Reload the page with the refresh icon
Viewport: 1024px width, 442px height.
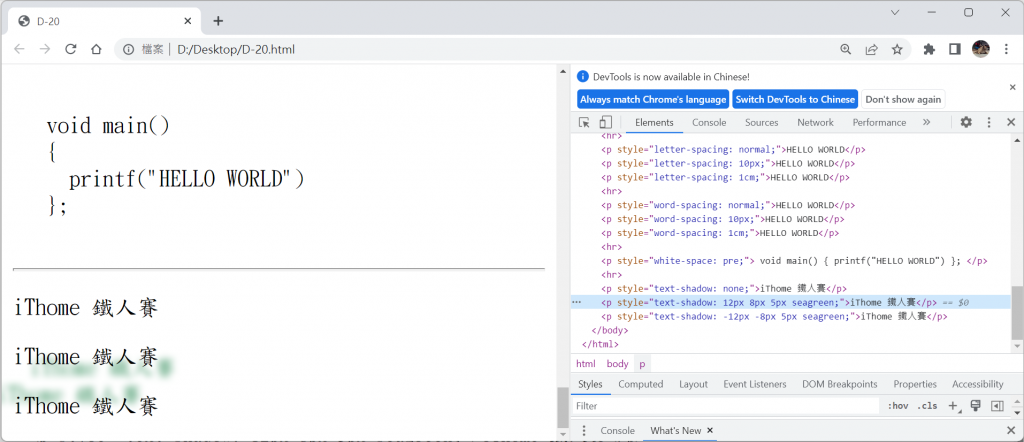click(71, 49)
